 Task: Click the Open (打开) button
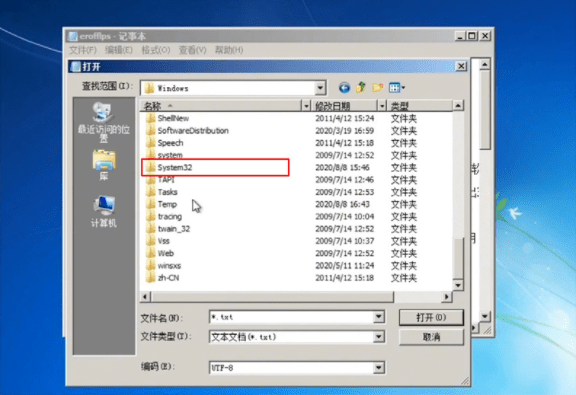[x=431, y=317]
